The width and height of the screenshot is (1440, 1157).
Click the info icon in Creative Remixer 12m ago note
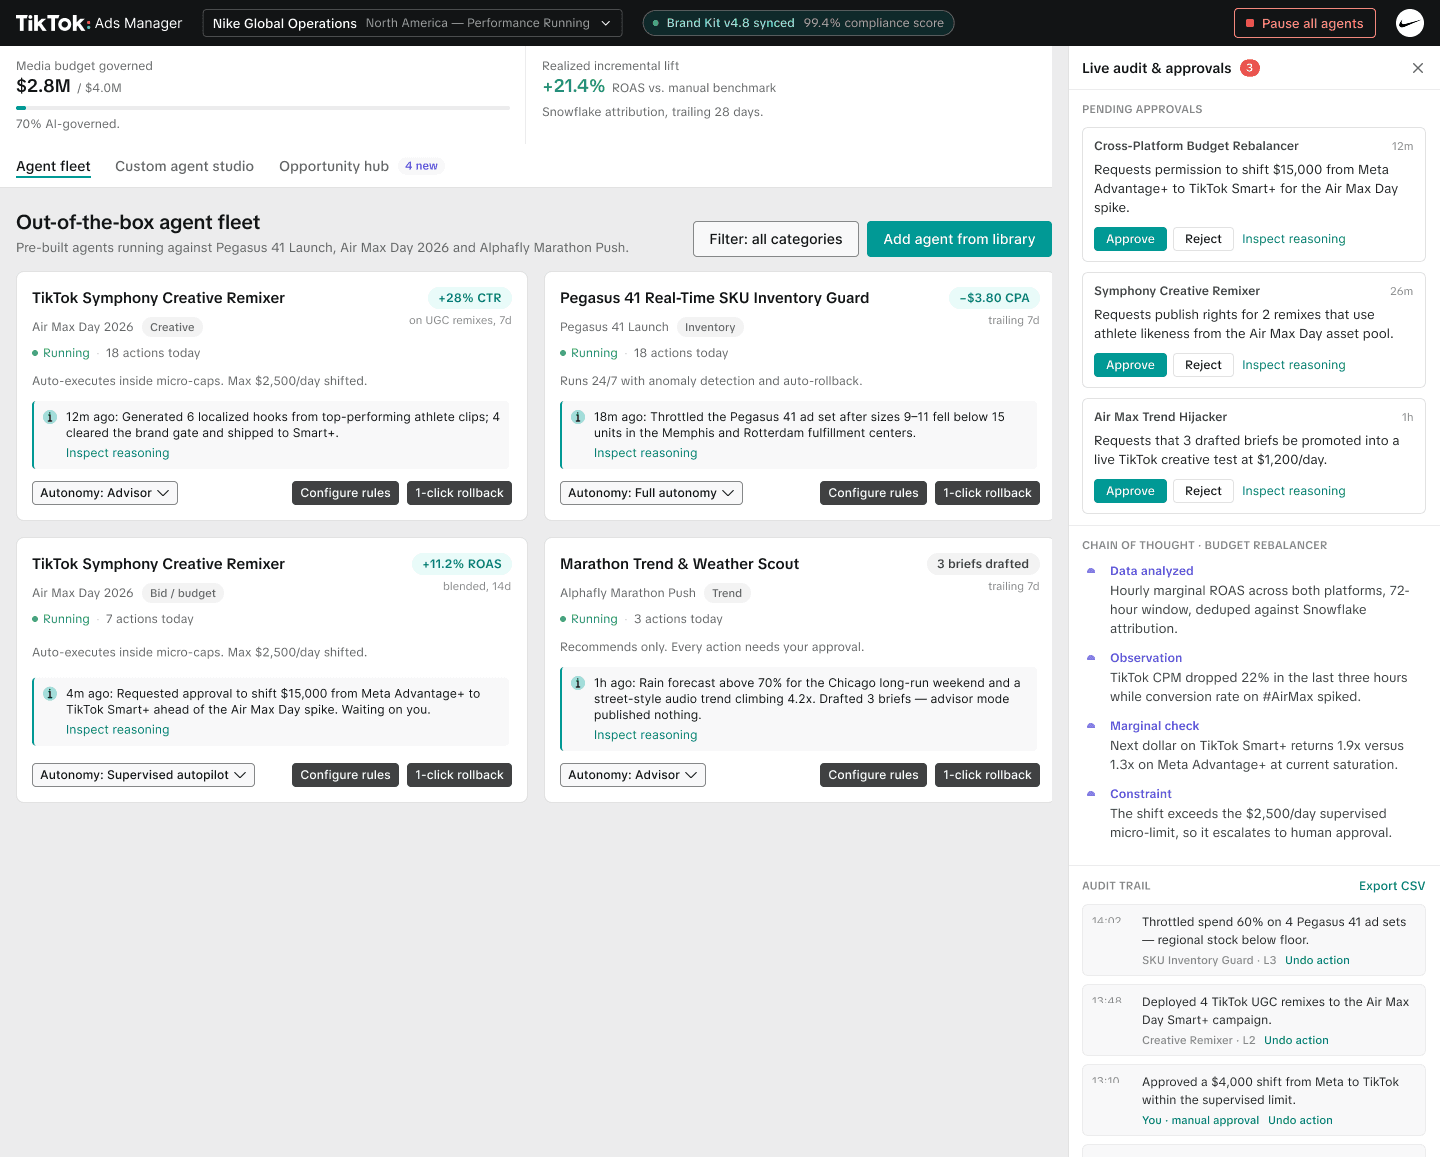tap(50, 417)
